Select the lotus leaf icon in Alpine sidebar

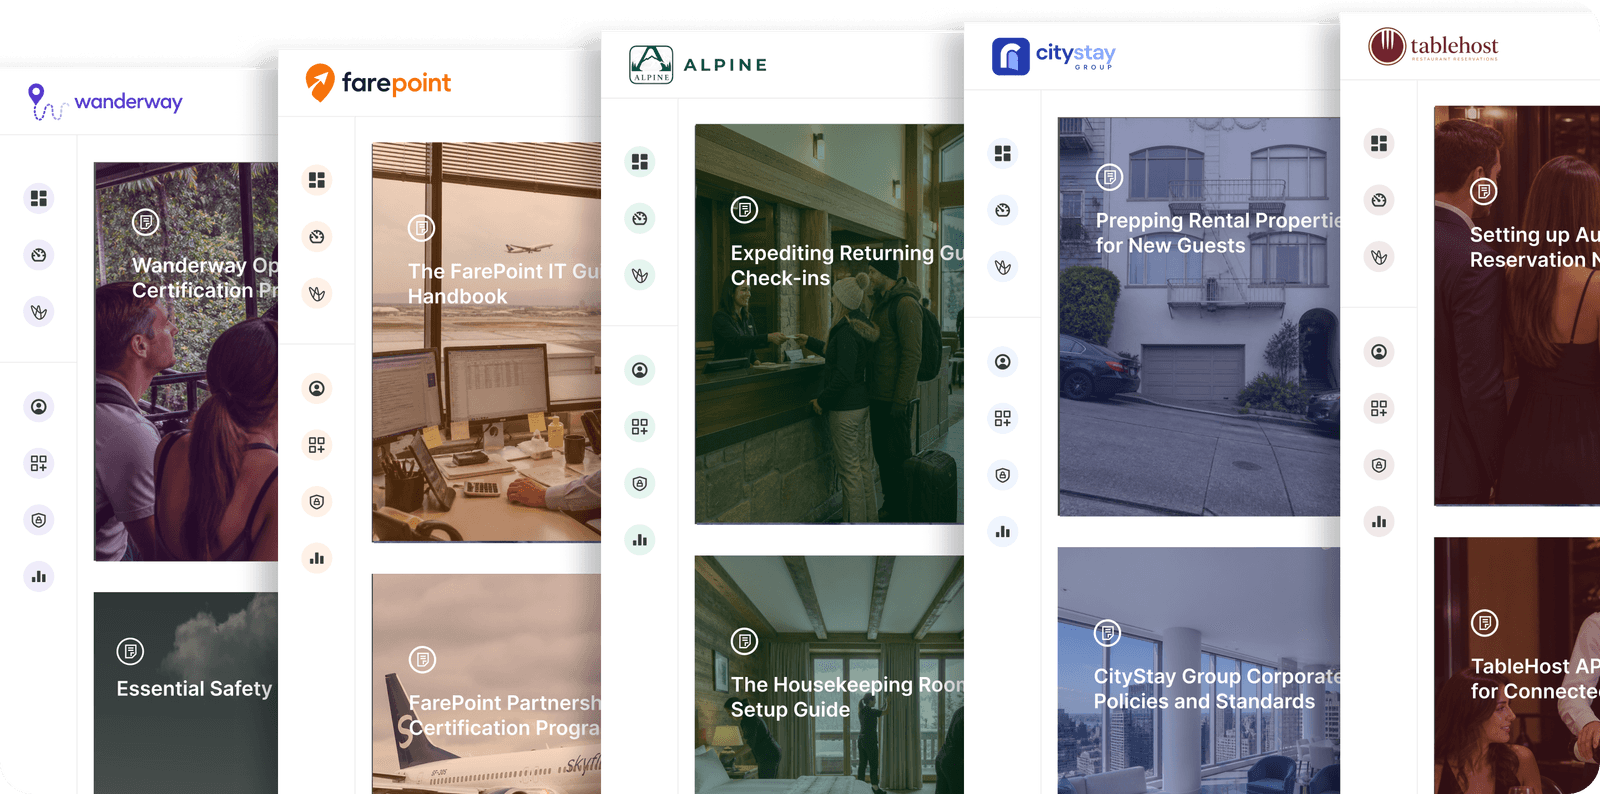[x=640, y=275]
